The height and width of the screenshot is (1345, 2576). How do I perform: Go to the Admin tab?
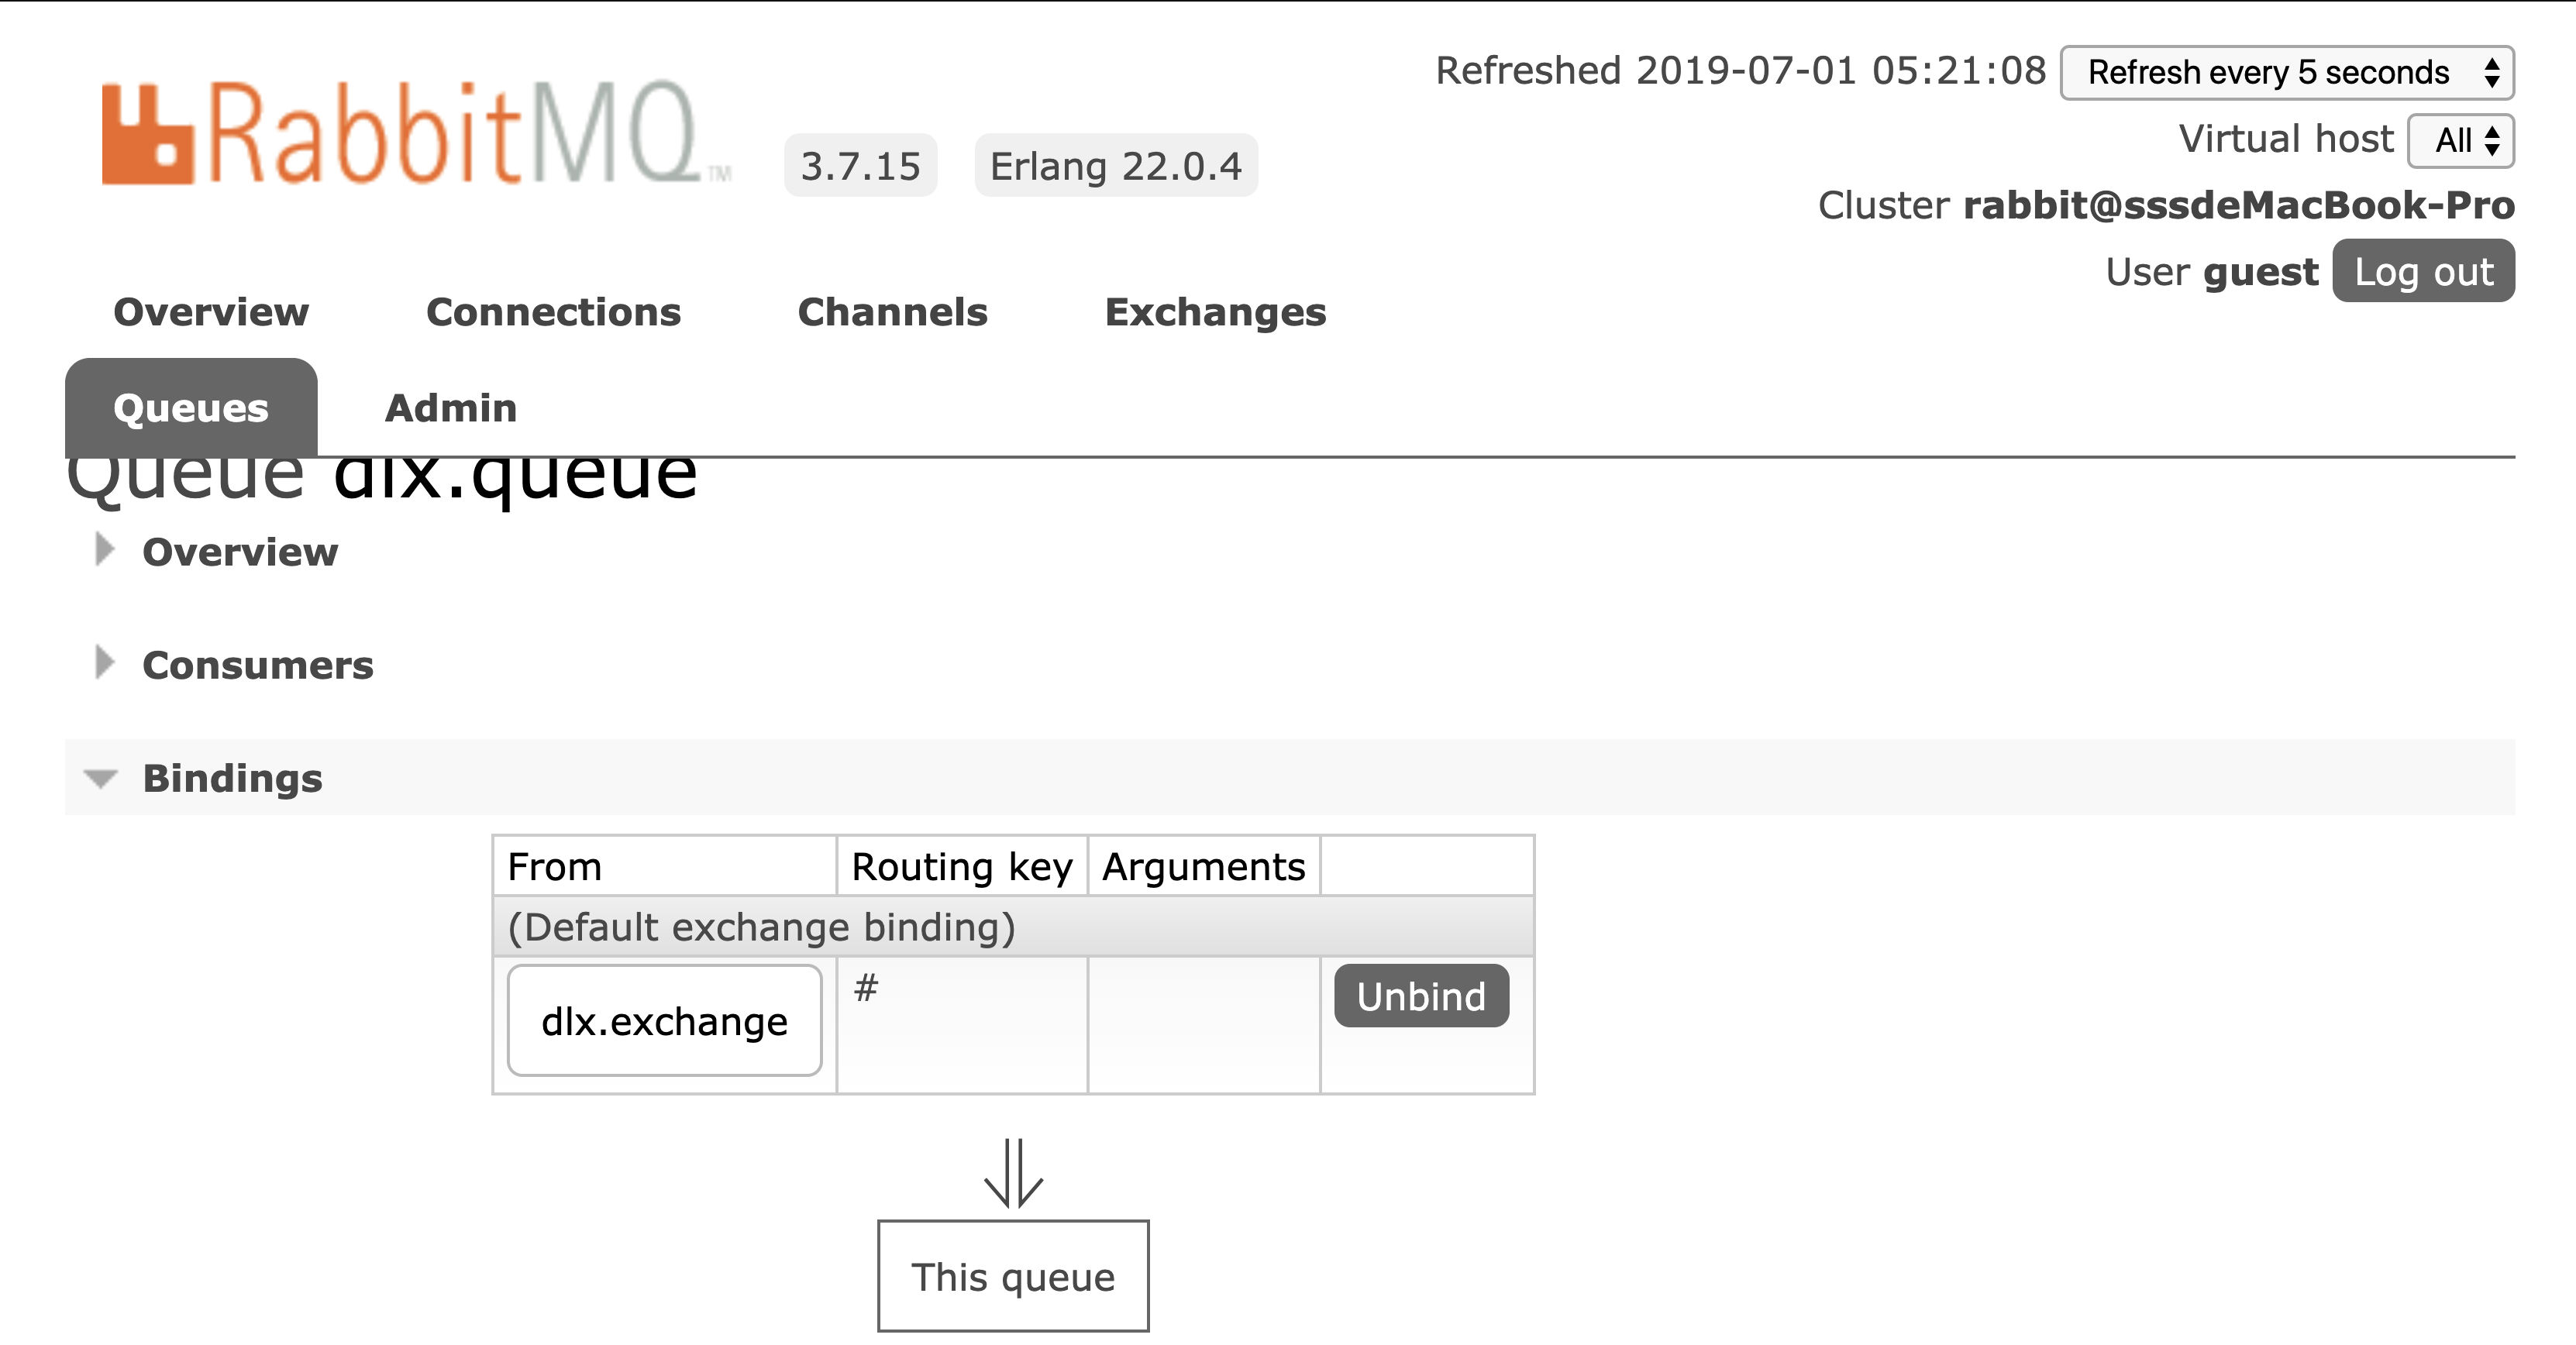(451, 408)
